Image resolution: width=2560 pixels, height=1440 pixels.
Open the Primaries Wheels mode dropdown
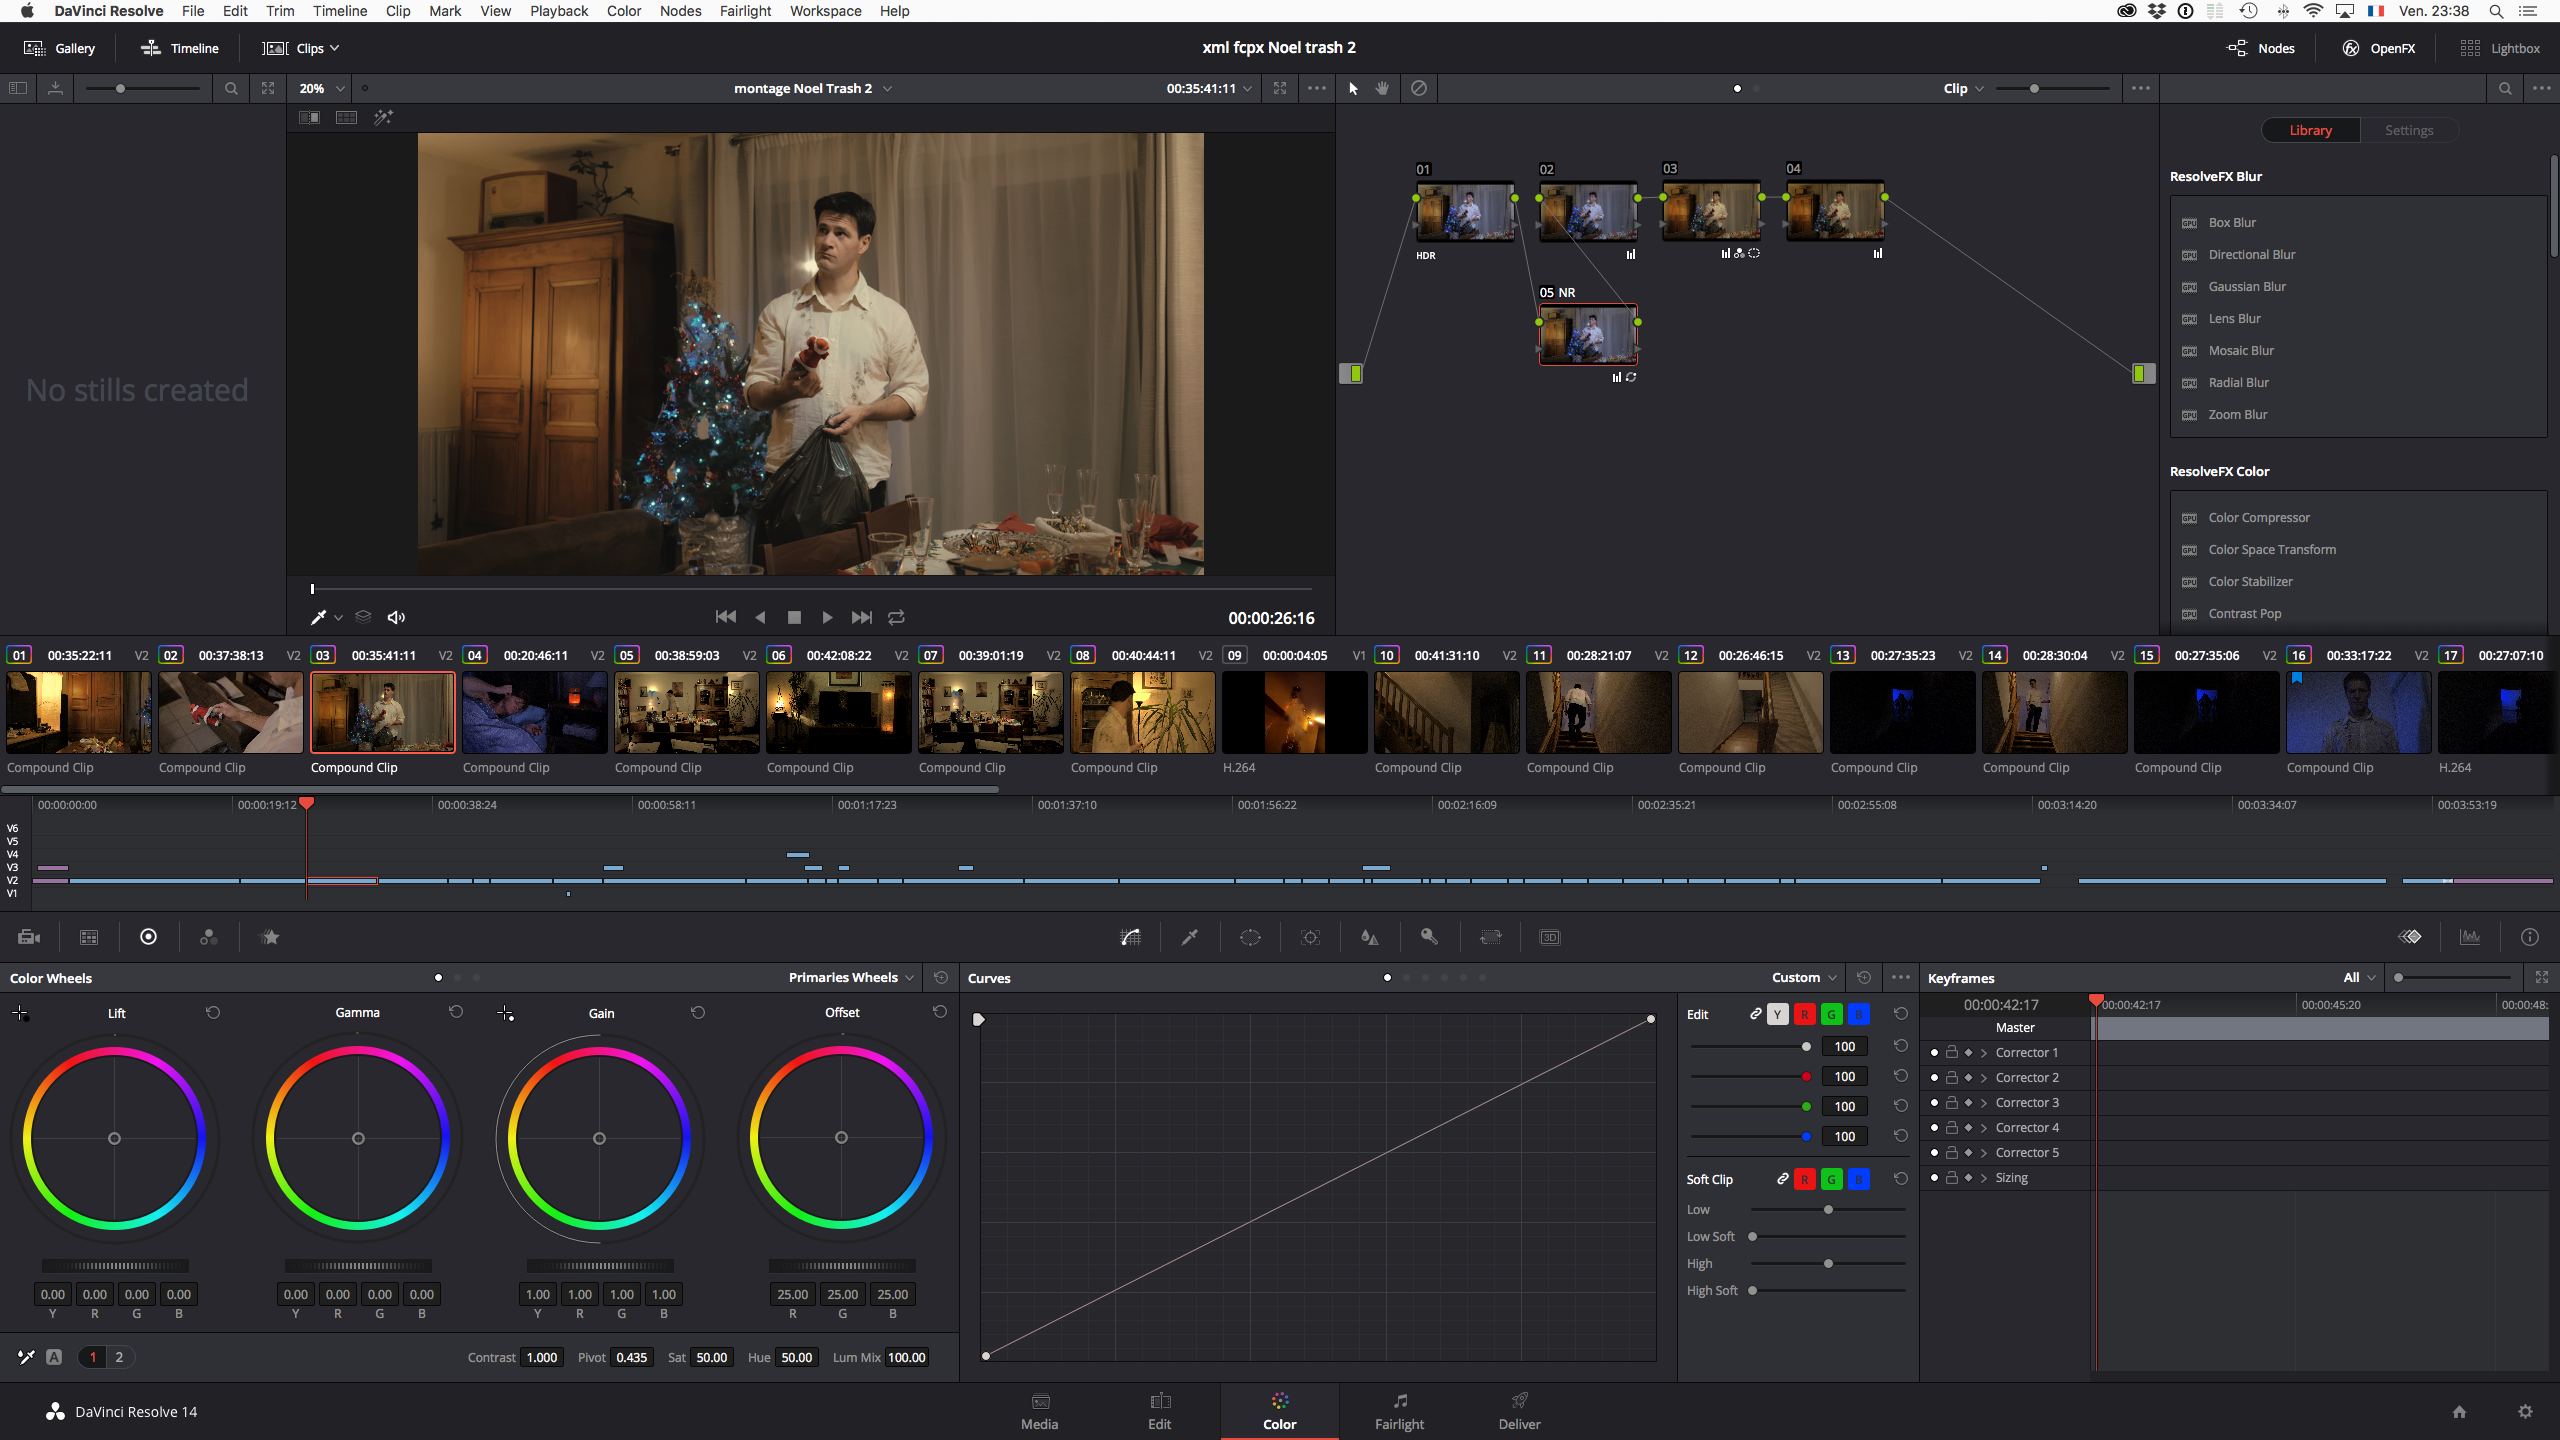851,977
